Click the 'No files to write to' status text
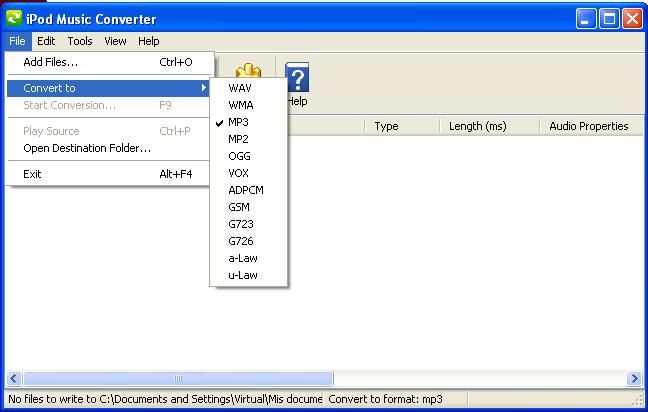This screenshot has height=412, width=648. tap(165, 399)
